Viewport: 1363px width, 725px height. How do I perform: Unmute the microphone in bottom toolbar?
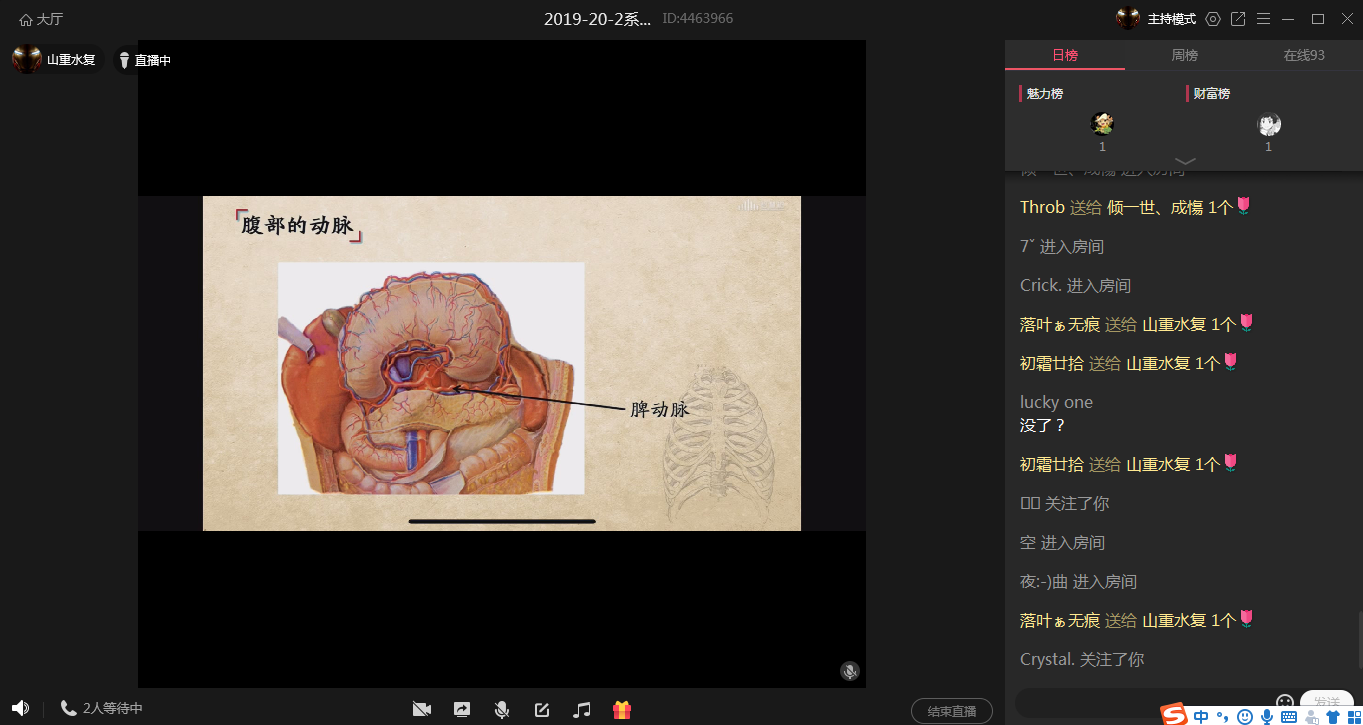click(x=502, y=709)
